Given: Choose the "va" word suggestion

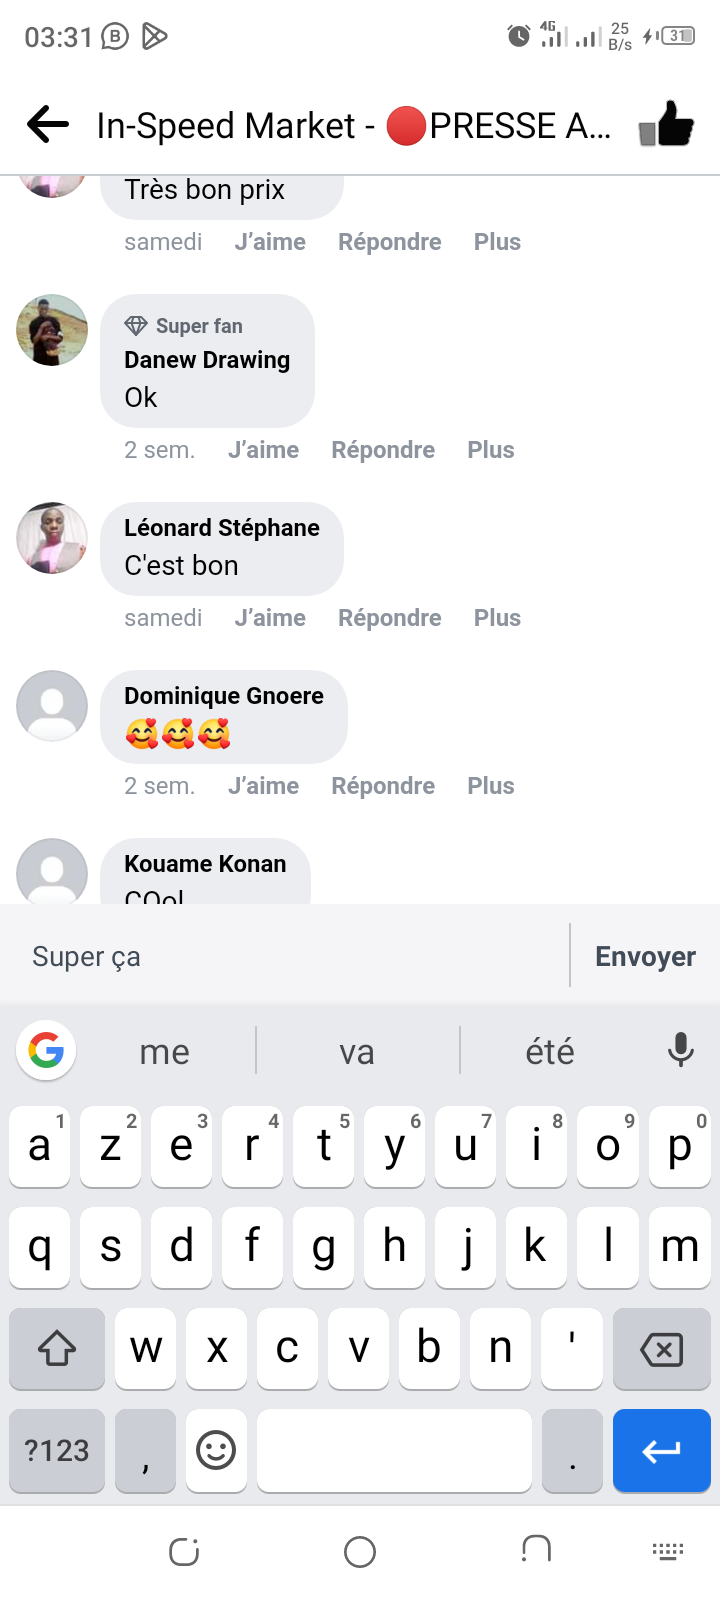Looking at the screenshot, I should (x=357, y=1052).
